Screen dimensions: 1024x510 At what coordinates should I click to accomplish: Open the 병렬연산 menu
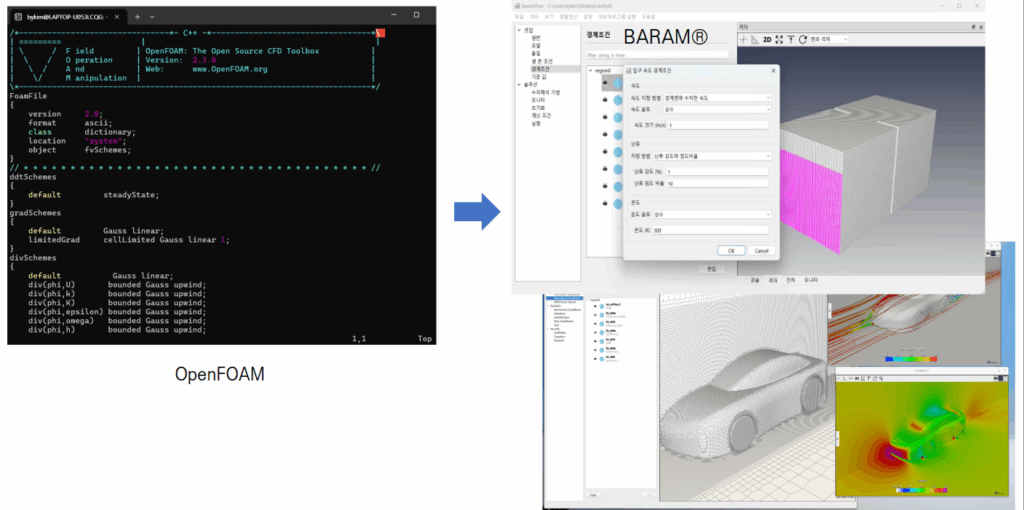(566, 16)
